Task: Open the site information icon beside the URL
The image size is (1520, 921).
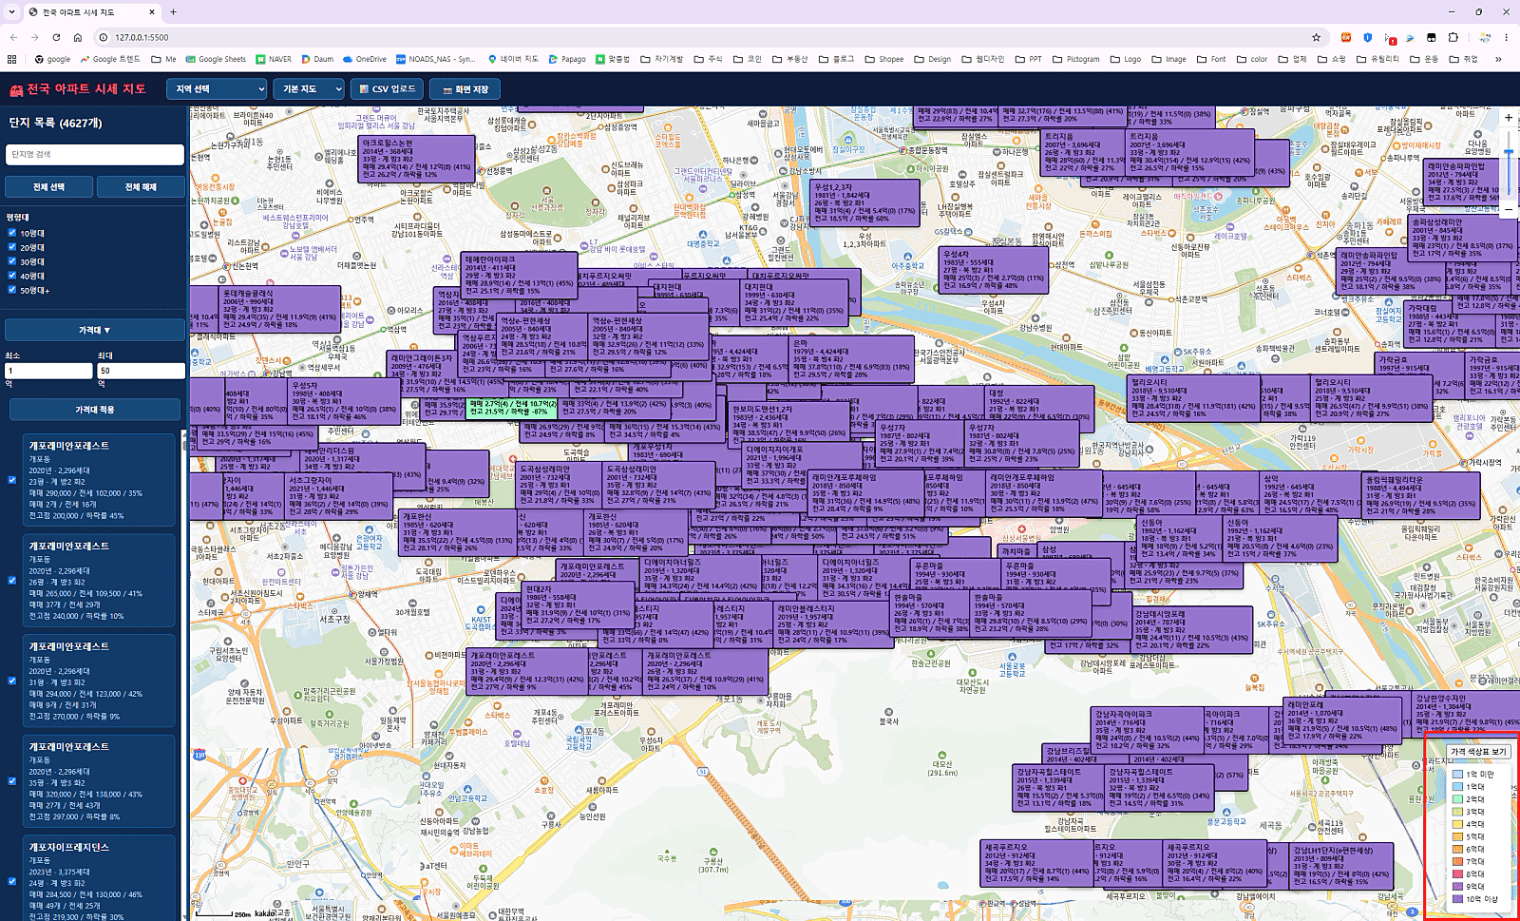Action: [103, 37]
